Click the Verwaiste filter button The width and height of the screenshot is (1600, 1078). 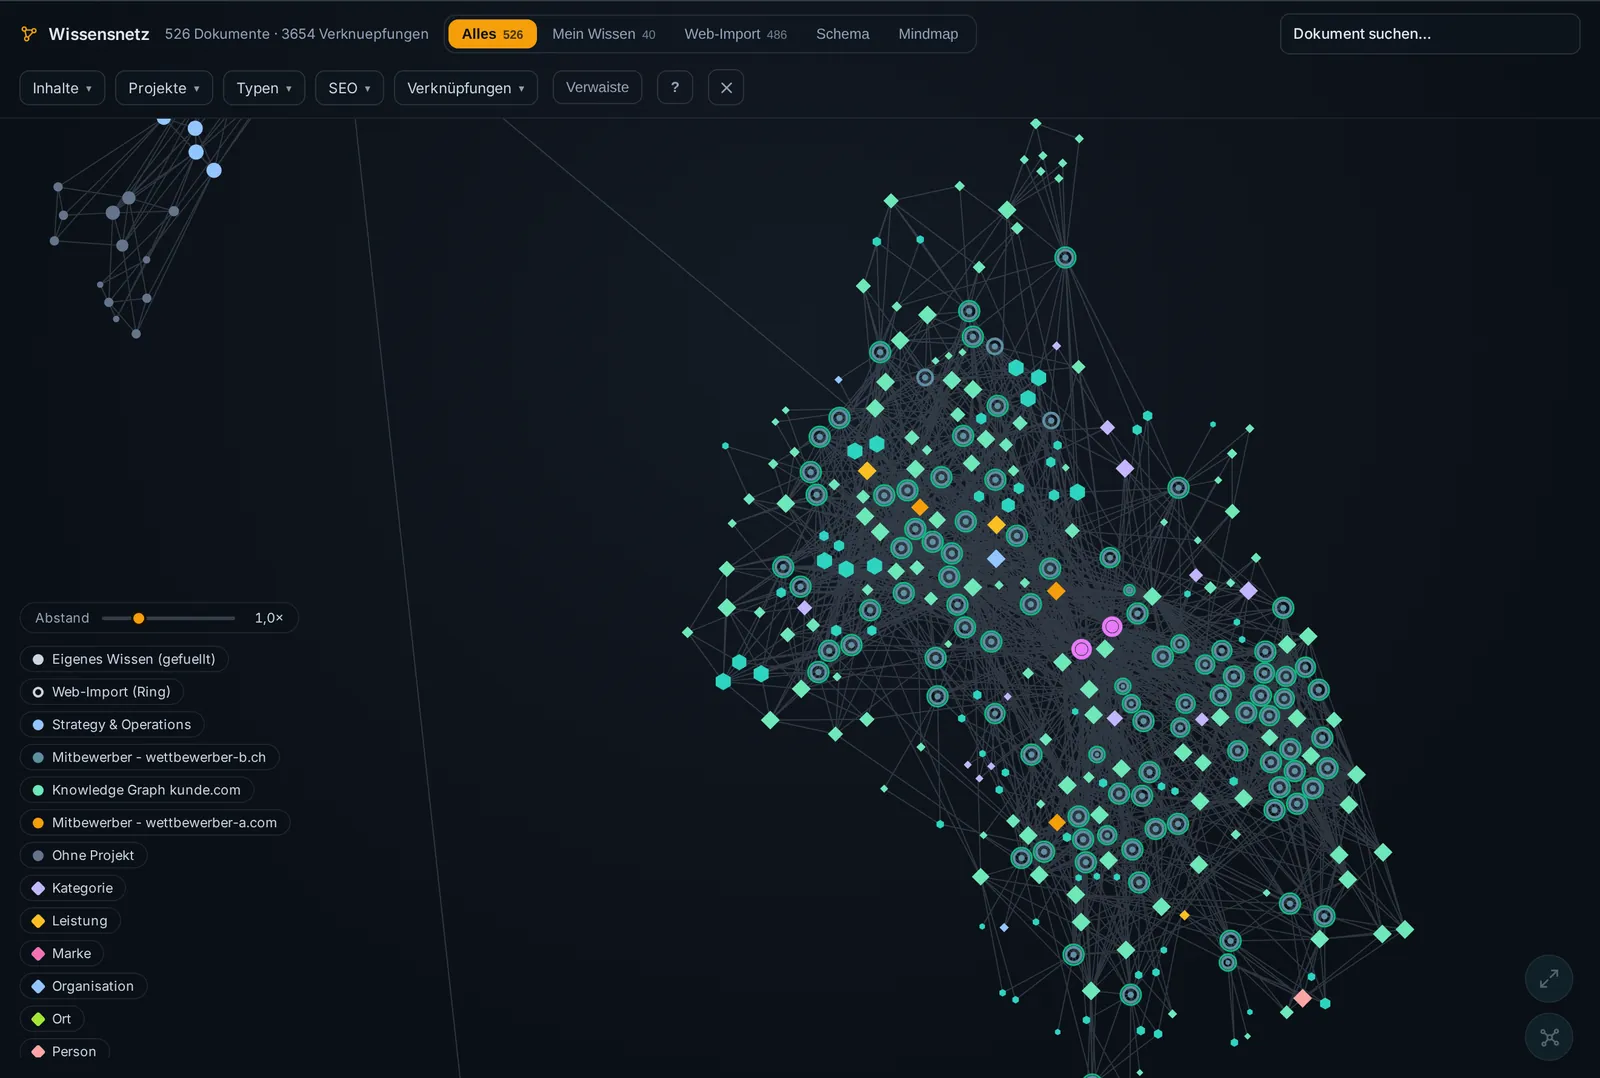(x=597, y=87)
